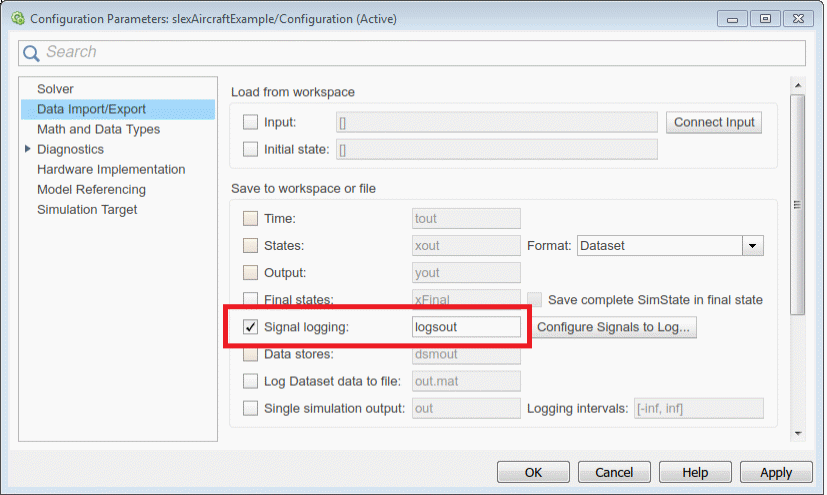Click the Apply button
This screenshot has height=495, width=827.
[776, 472]
